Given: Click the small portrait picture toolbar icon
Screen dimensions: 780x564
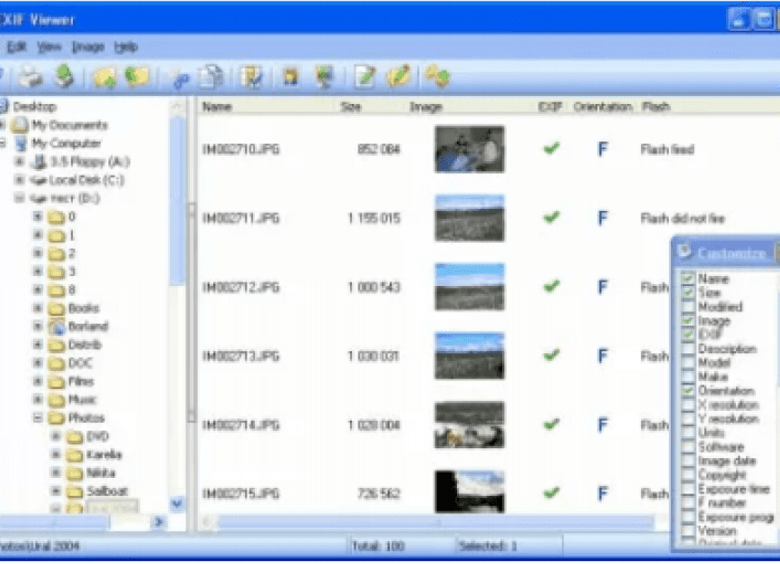Looking at the screenshot, I should 291,77.
